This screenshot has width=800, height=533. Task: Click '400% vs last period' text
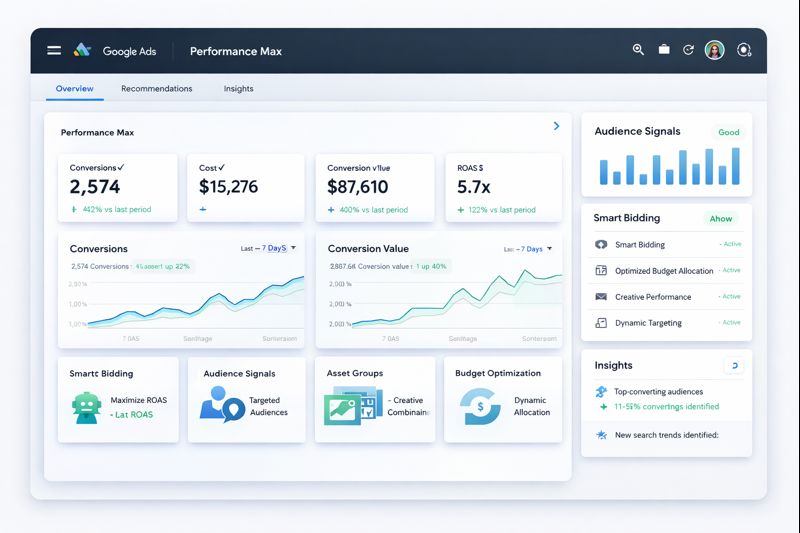pos(373,210)
